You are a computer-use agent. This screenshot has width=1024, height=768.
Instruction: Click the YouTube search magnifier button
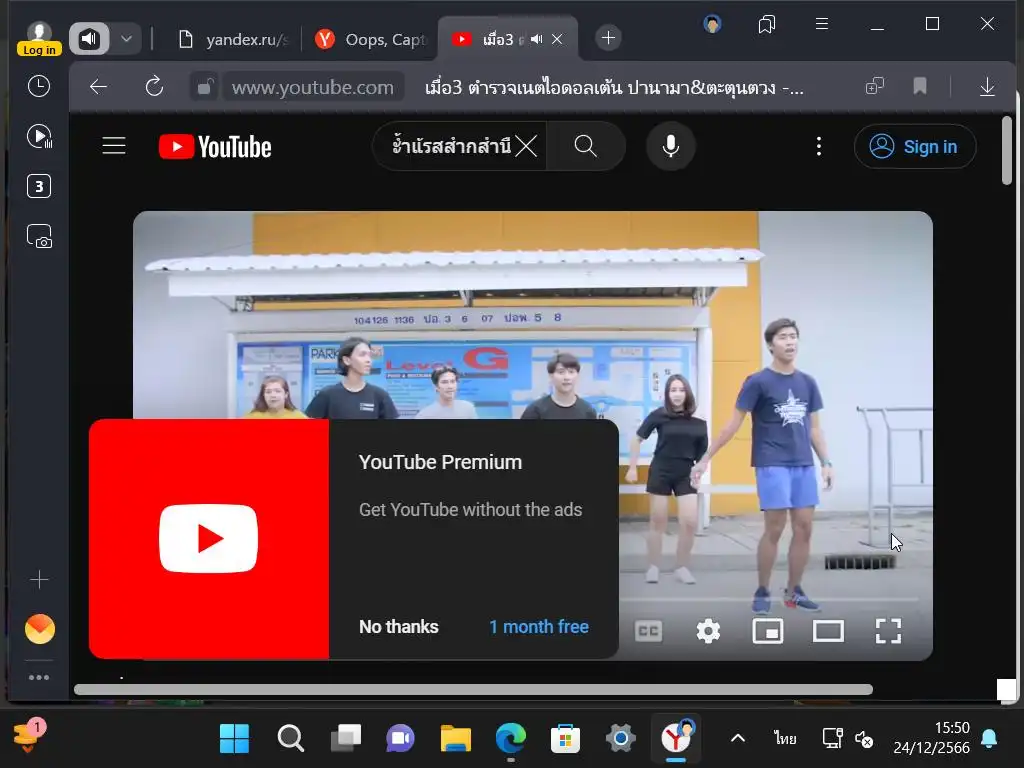coord(586,146)
